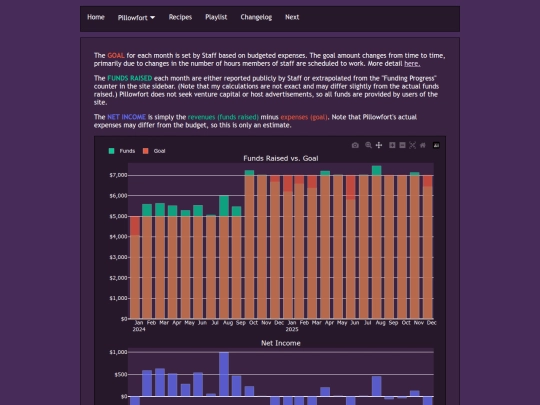Screen dimensions: 540x405
Task: Click the Autoscale icon in the chart modebar
Action: (413, 145)
